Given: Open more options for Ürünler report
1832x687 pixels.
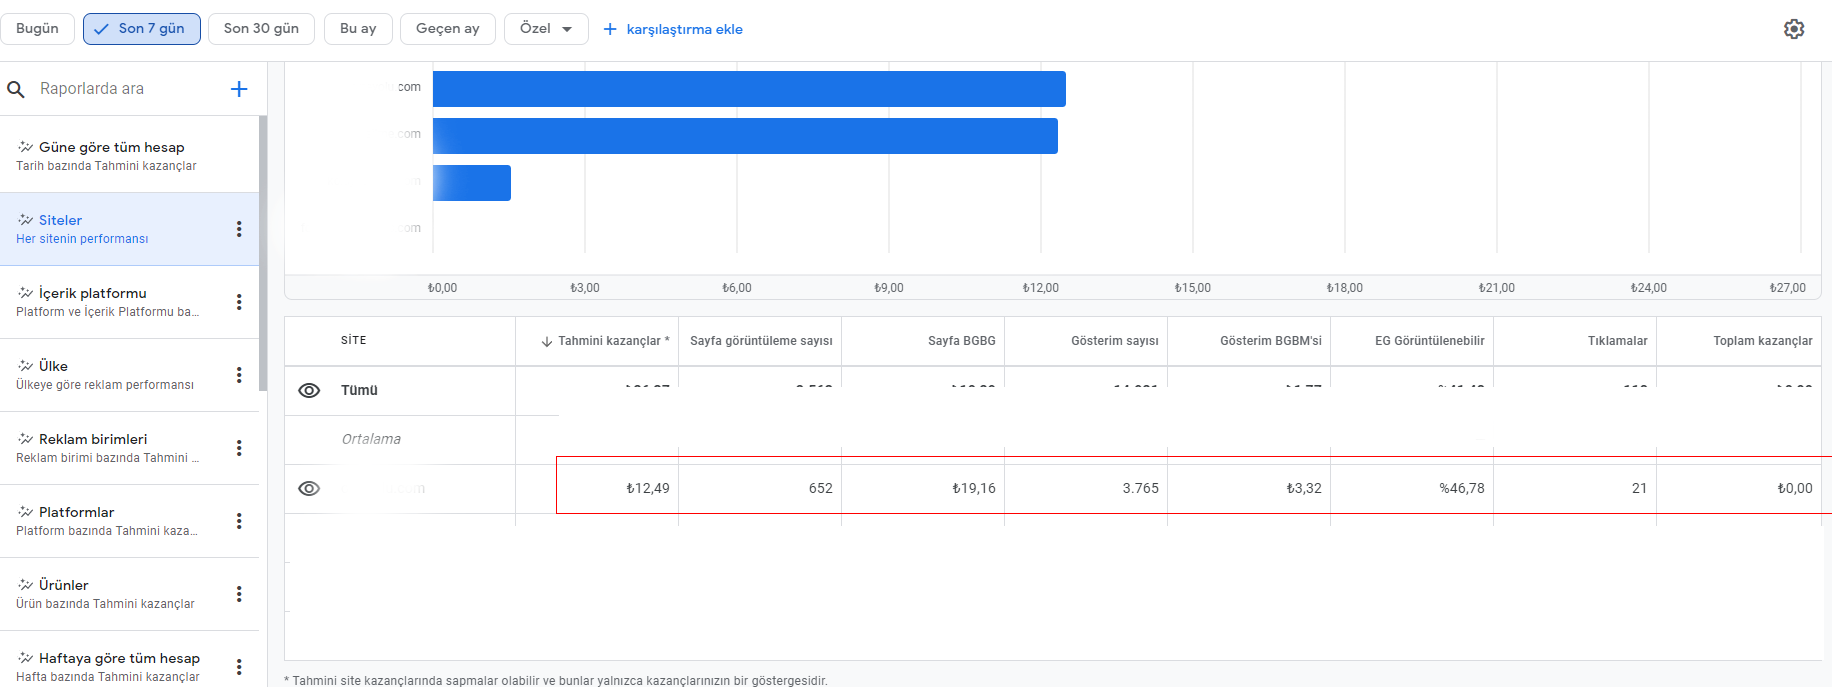Looking at the screenshot, I should click(x=239, y=594).
